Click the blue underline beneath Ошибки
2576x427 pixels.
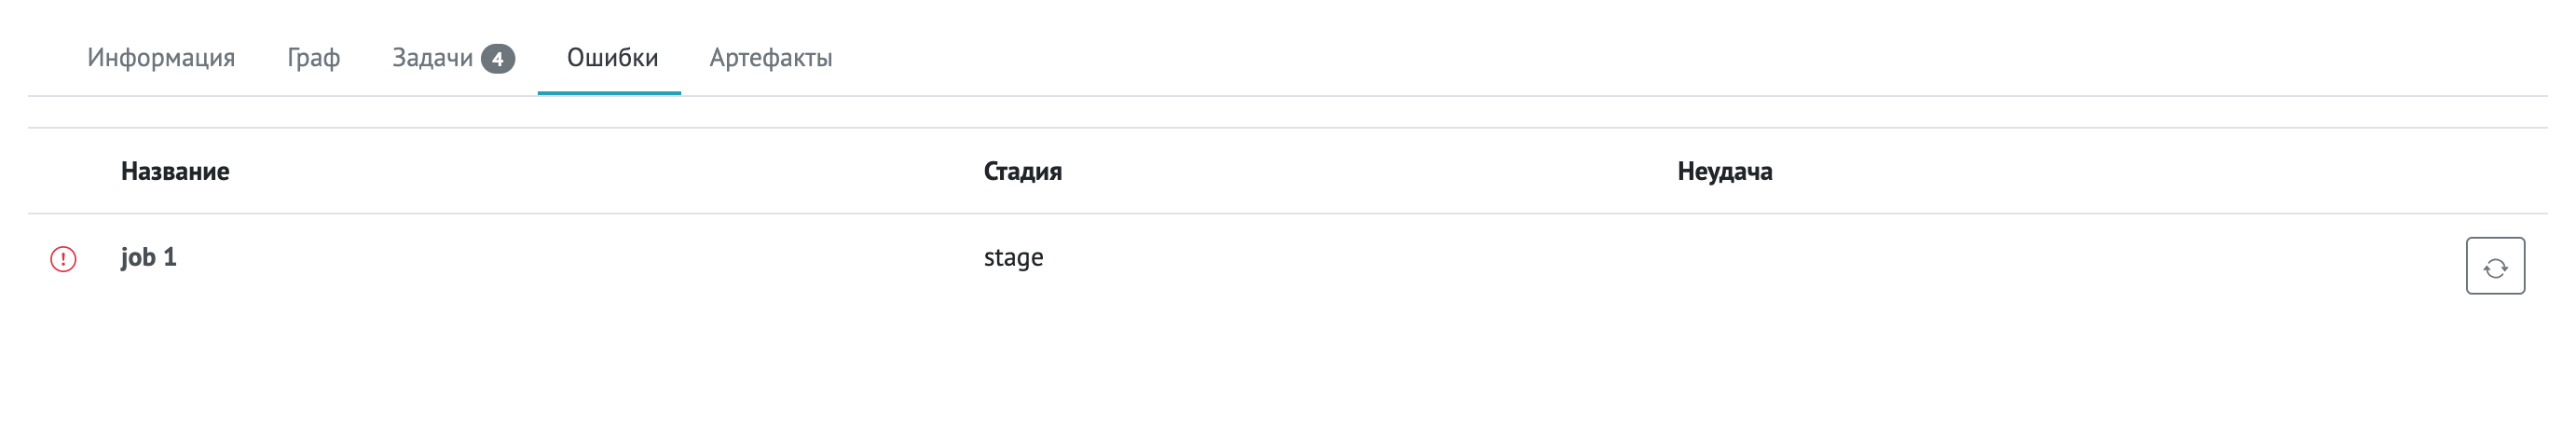(609, 93)
